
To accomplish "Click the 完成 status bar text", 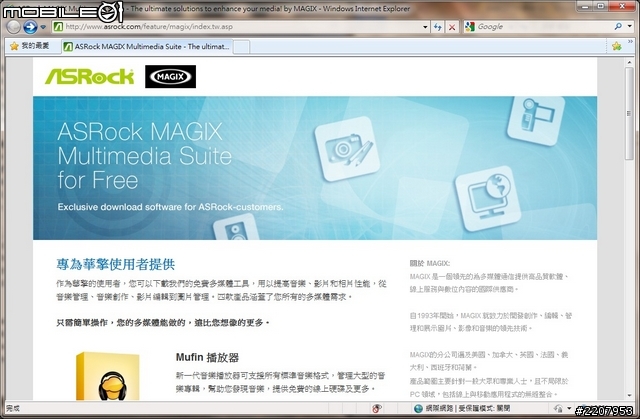I will click(13, 408).
